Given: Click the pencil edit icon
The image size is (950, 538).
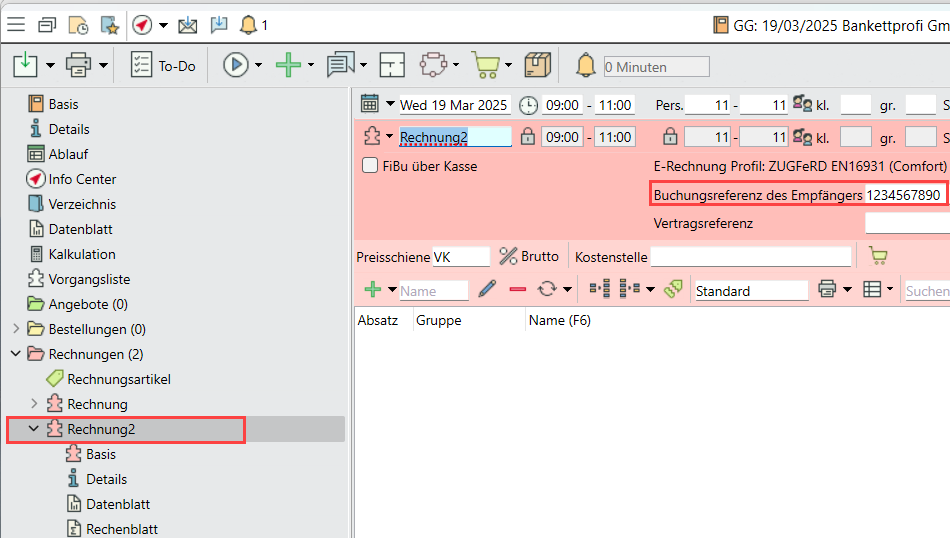Looking at the screenshot, I should (487, 290).
